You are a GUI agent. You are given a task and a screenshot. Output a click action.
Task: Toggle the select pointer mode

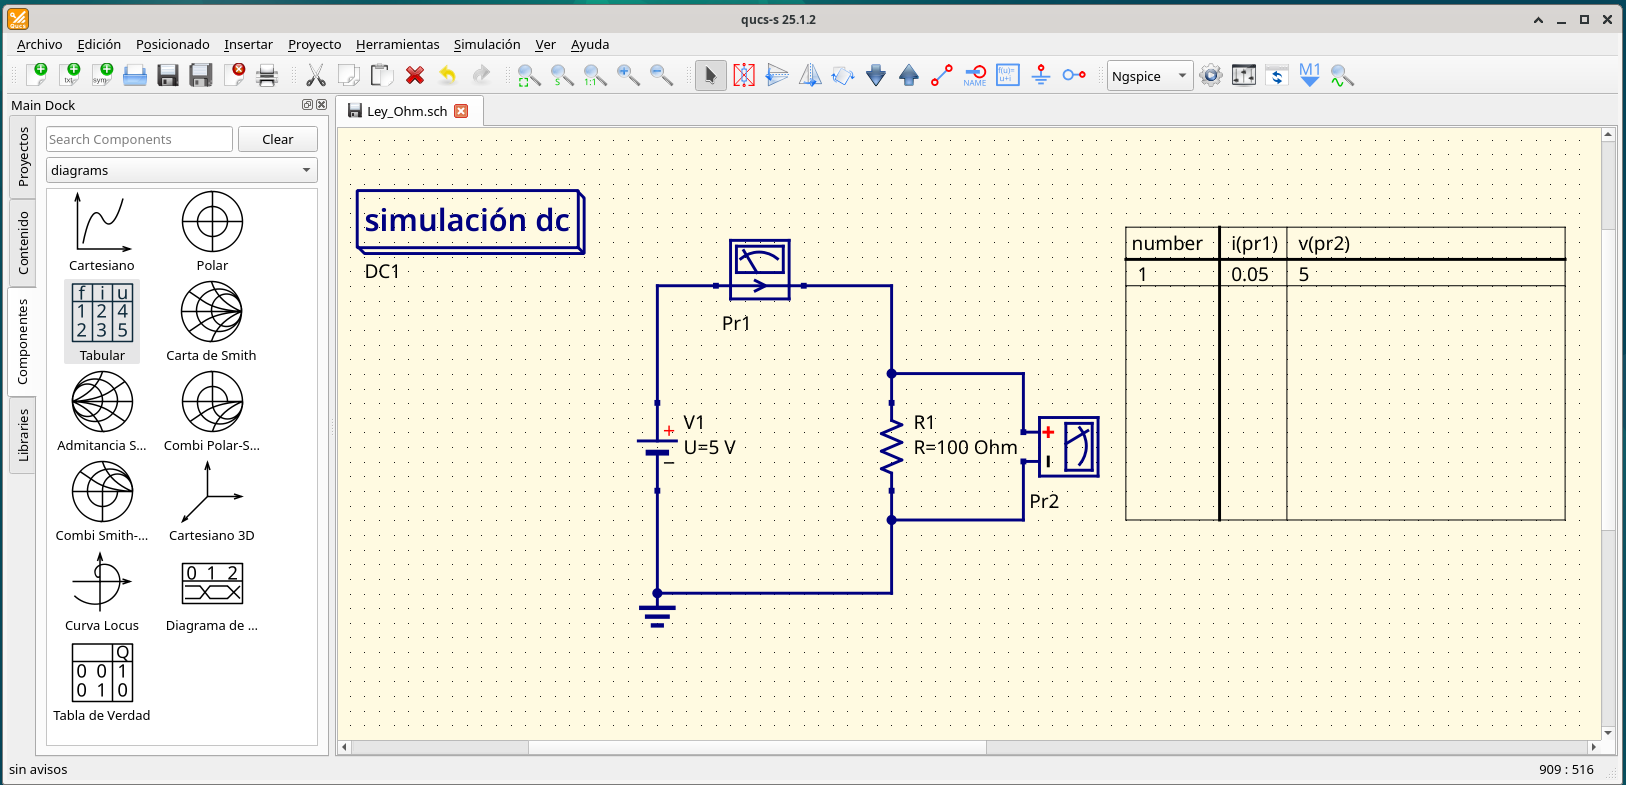click(x=711, y=75)
